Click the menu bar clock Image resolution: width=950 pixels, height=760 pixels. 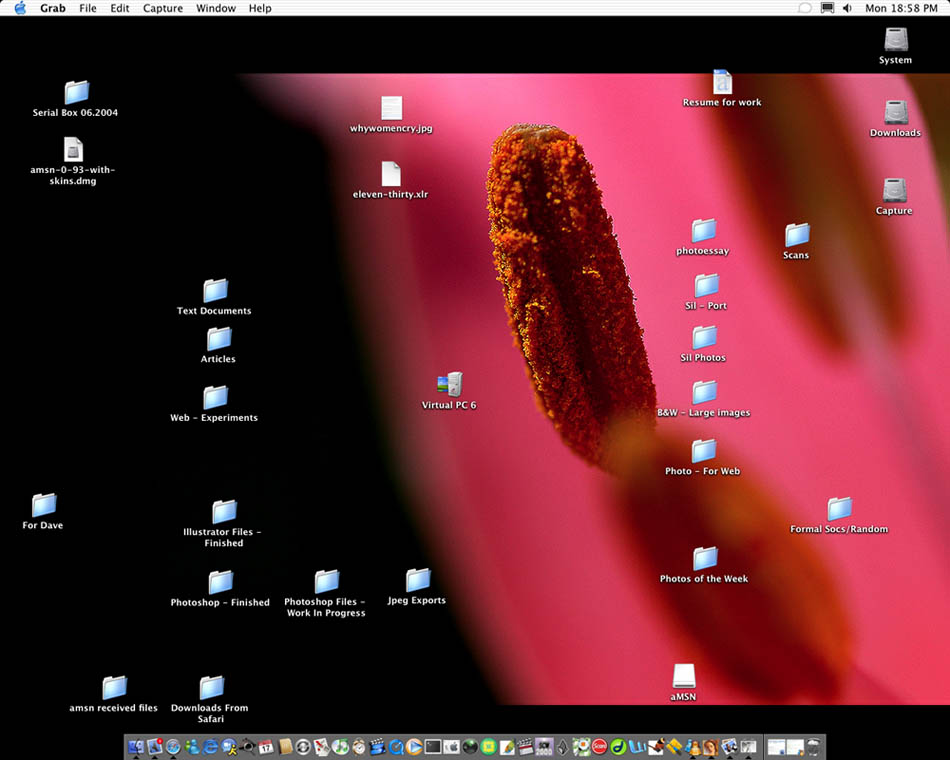[901, 8]
